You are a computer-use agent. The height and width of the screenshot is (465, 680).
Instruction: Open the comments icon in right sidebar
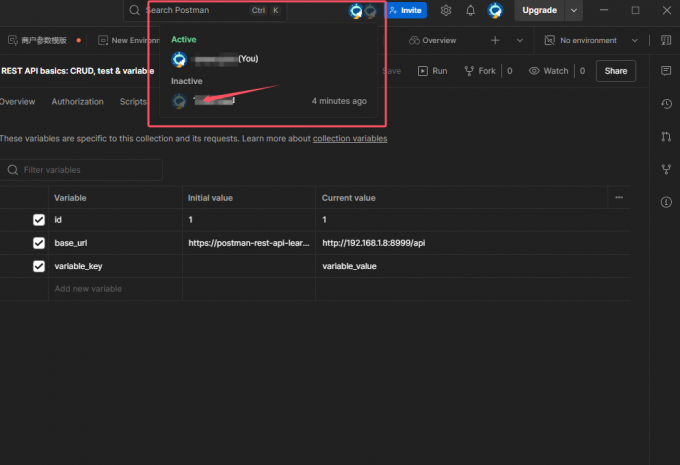pyautogui.click(x=666, y=71)
